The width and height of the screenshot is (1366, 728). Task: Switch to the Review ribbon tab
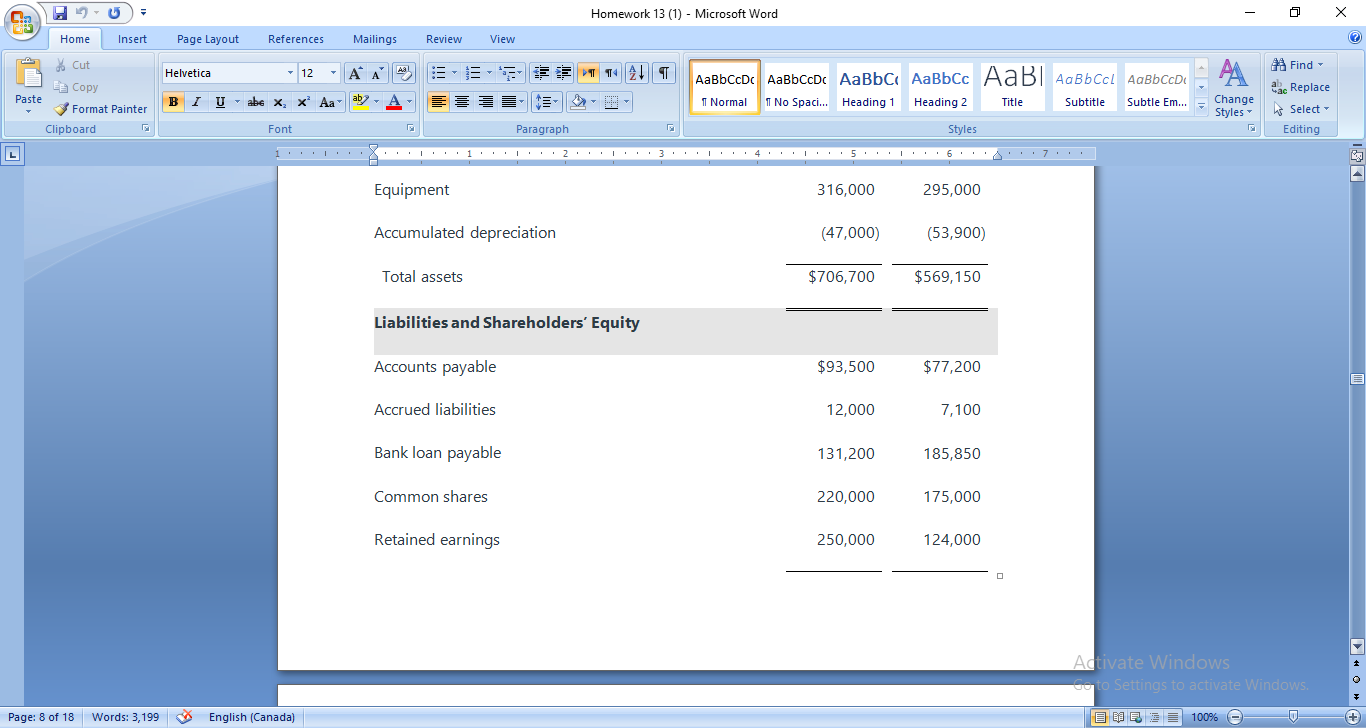pyautogui.click(x=443, y=39)
